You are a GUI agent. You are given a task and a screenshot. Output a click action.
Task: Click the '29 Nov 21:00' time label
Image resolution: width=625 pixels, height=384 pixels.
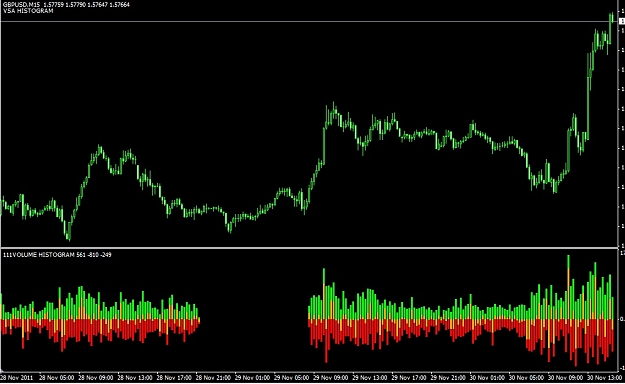tap(448, 377)
